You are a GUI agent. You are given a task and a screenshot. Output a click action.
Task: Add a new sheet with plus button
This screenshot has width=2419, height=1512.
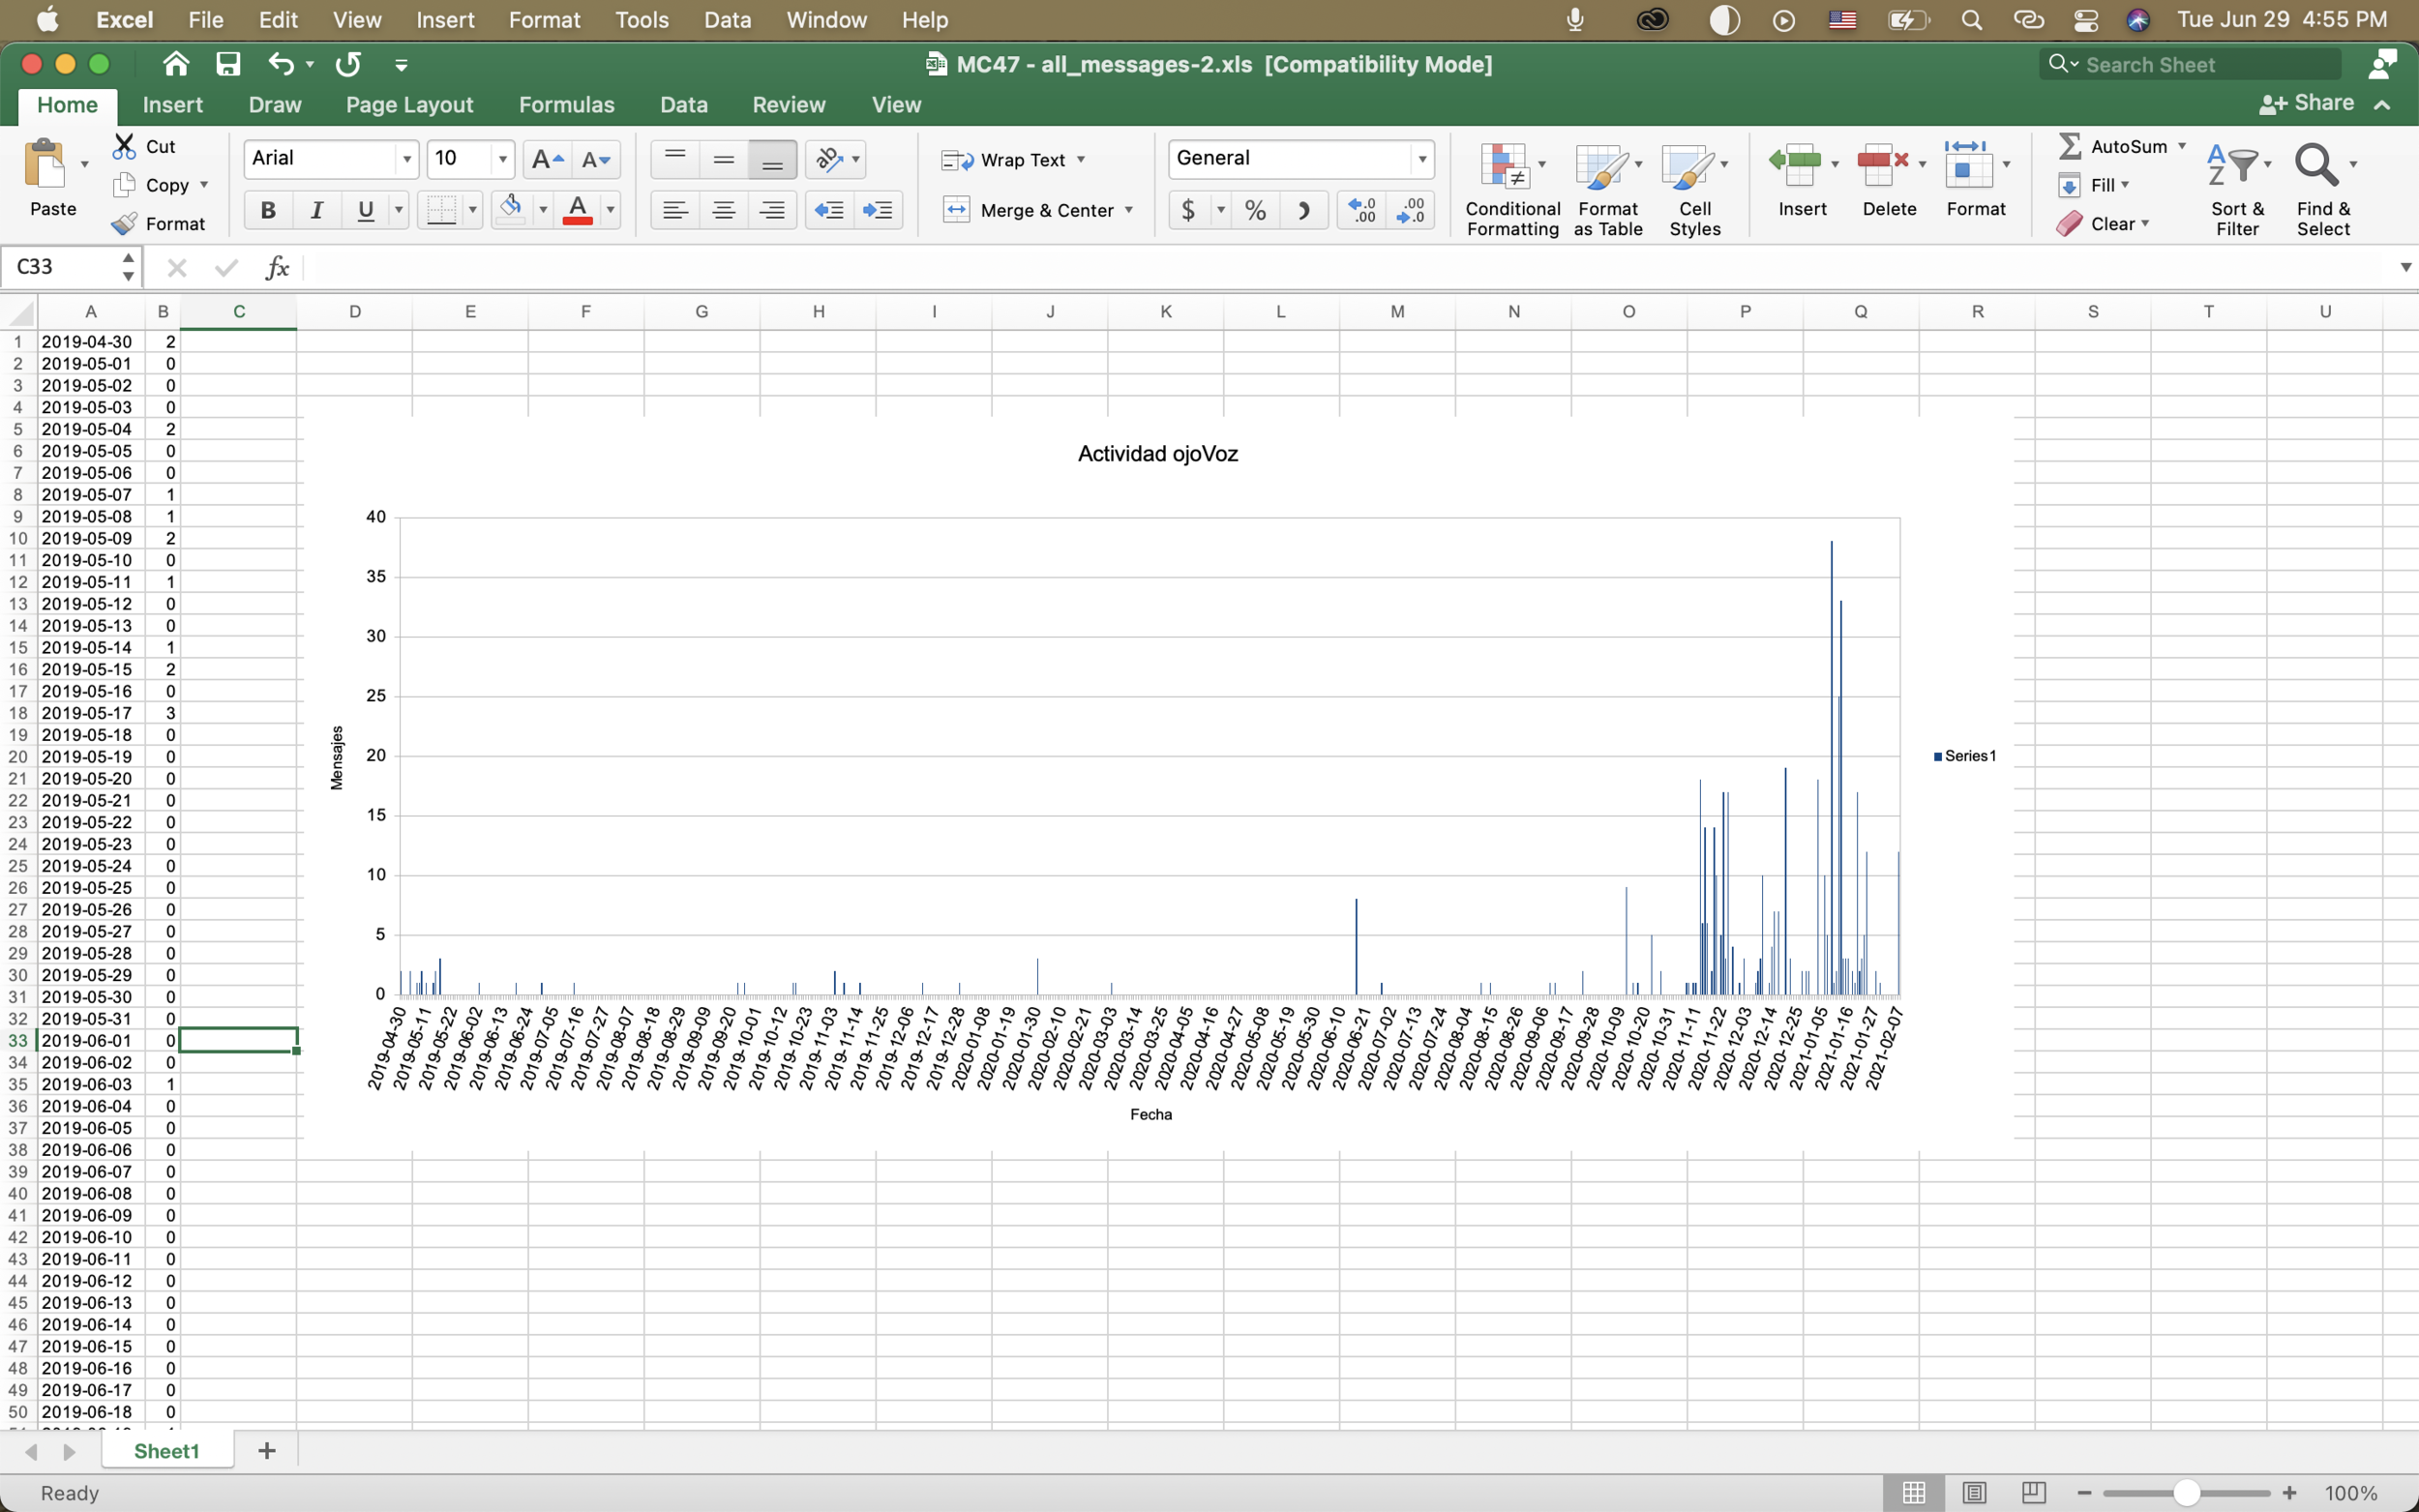pos(265,1451)
